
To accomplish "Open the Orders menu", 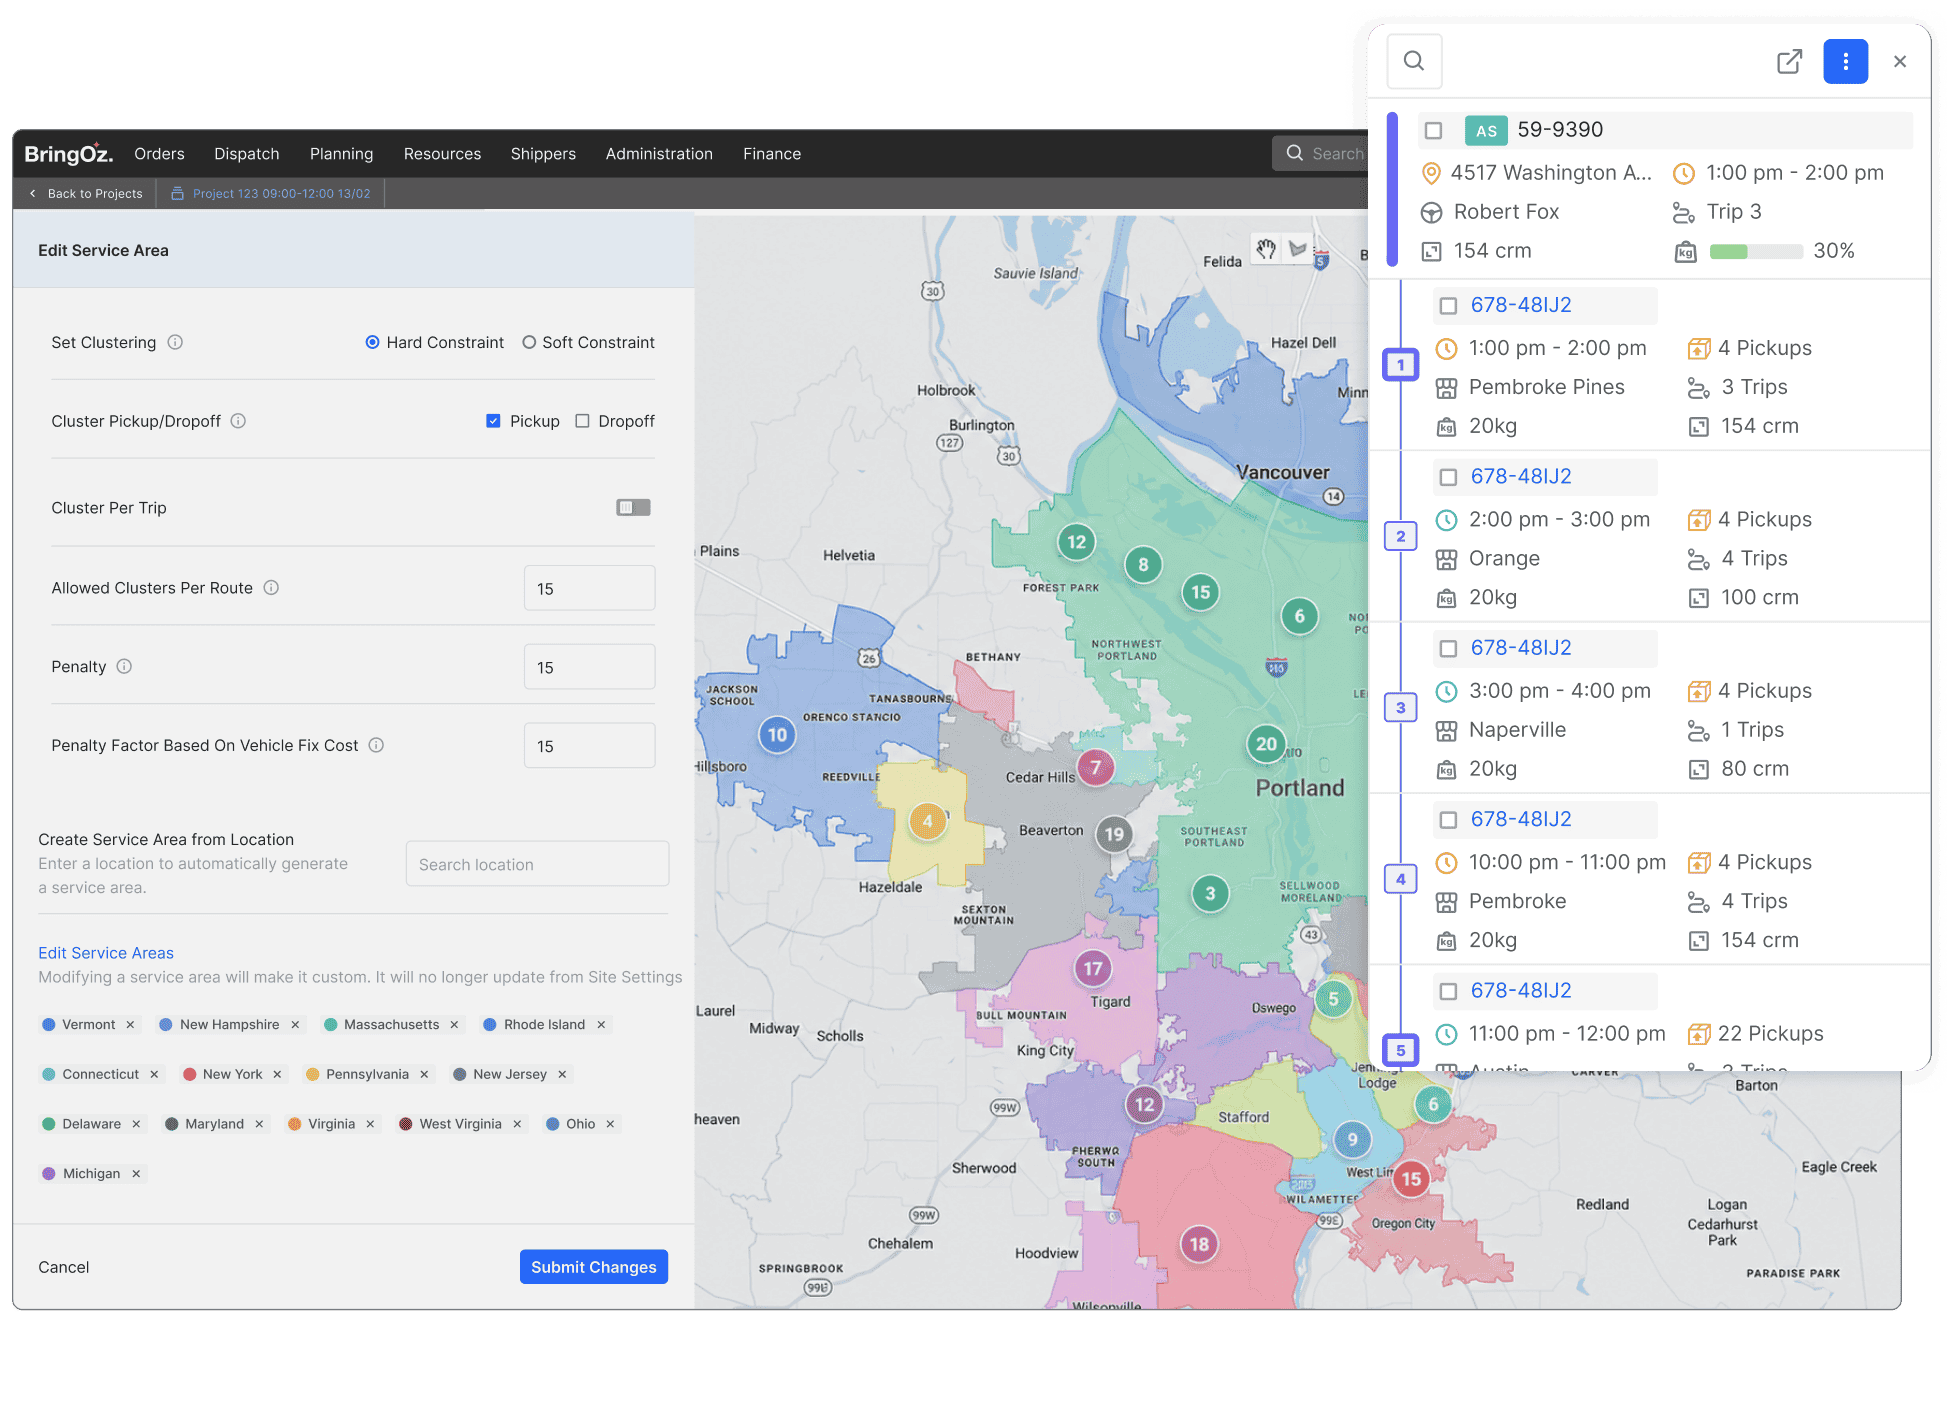I will point(159,154).
